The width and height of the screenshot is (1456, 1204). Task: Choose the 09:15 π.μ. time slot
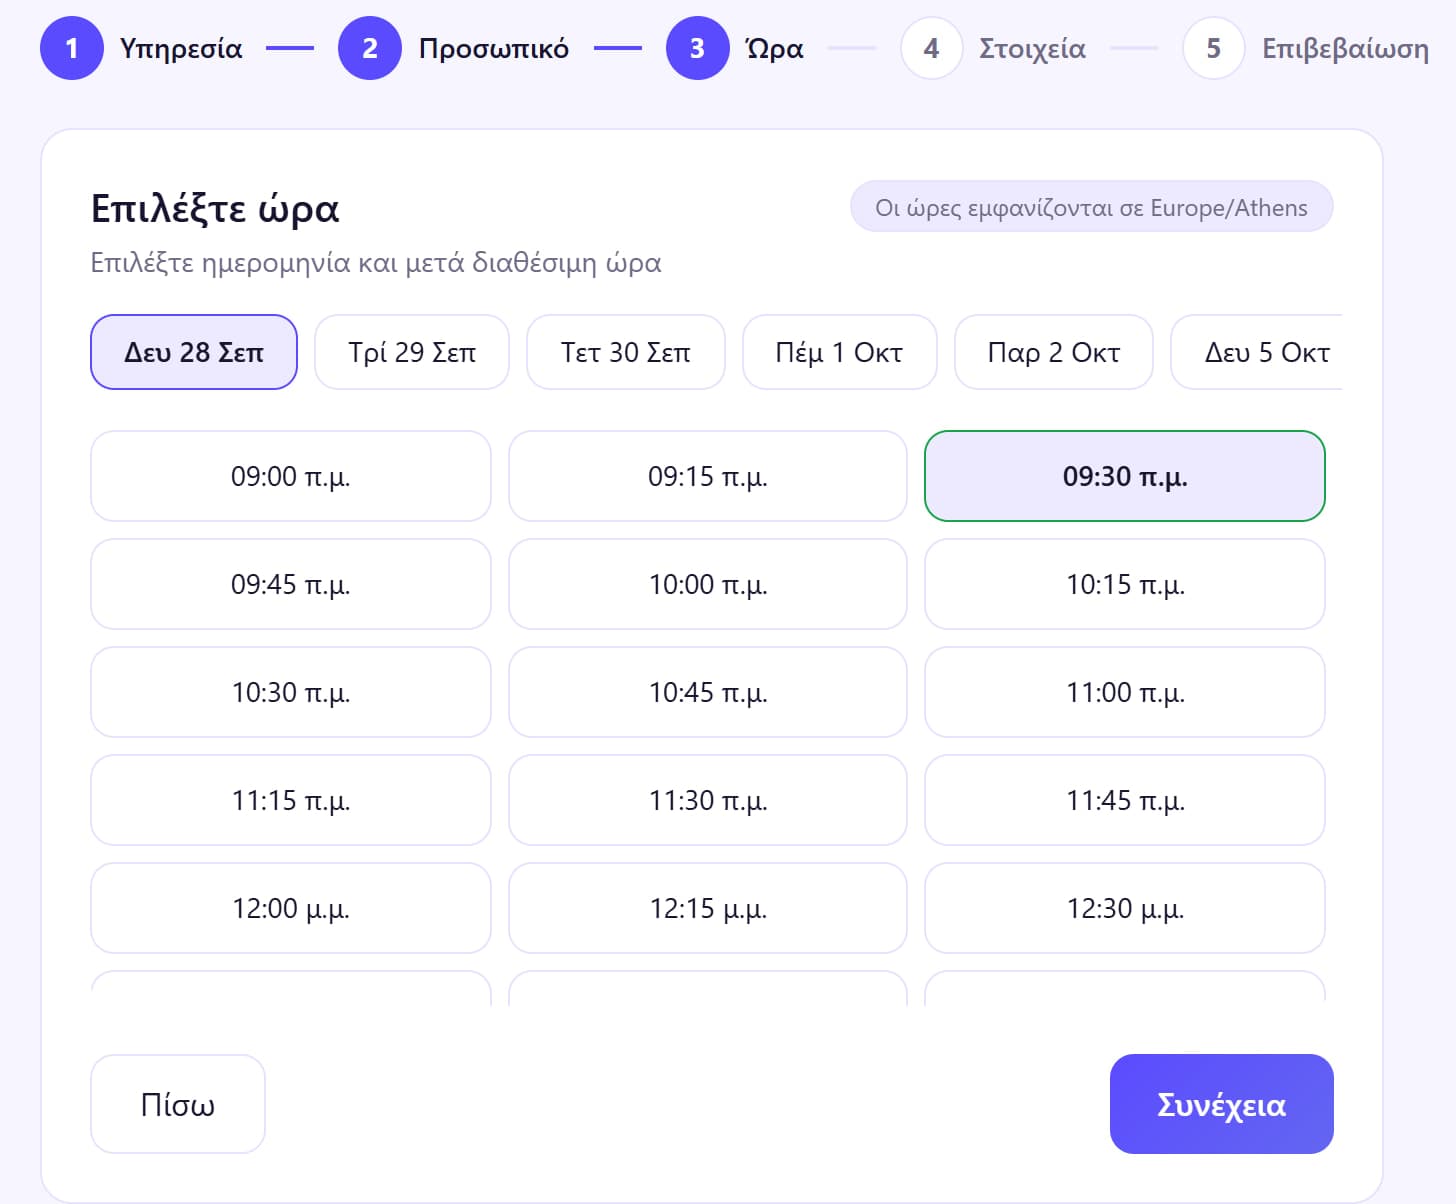708,476
